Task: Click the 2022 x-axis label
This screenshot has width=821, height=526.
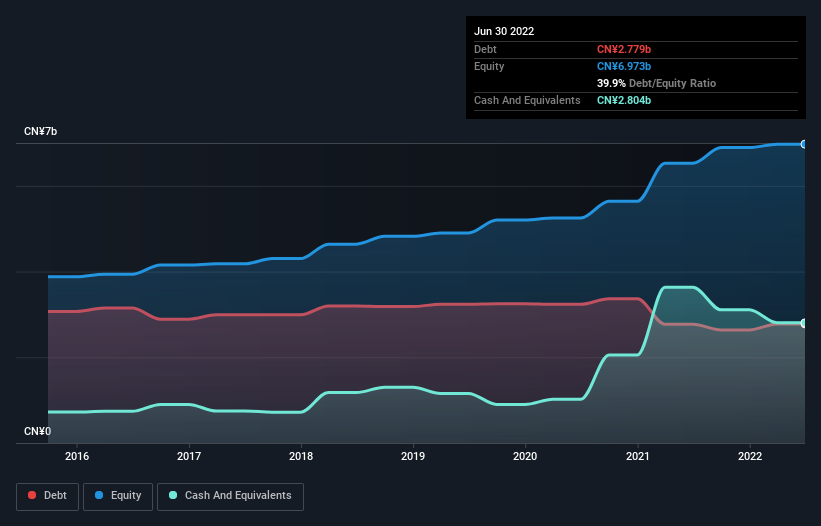Action: tap(750, 456)
